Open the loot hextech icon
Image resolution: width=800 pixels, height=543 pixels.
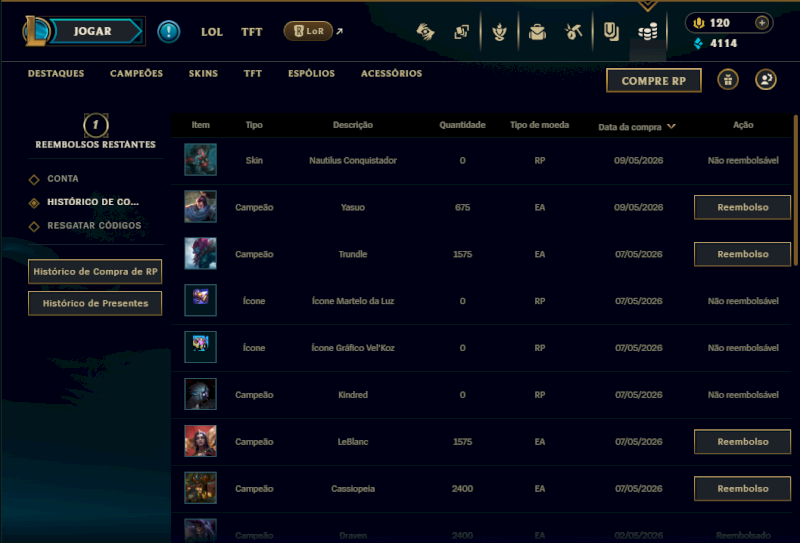tap(573, 32)
